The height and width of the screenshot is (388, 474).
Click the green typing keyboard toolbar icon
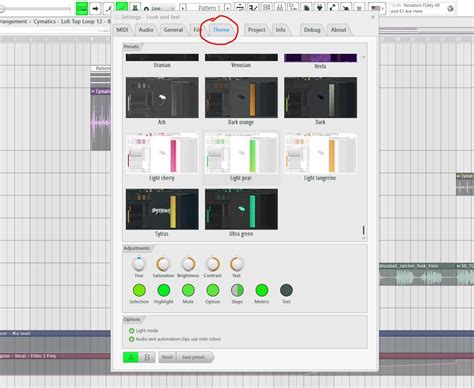(x=82, y=8)
